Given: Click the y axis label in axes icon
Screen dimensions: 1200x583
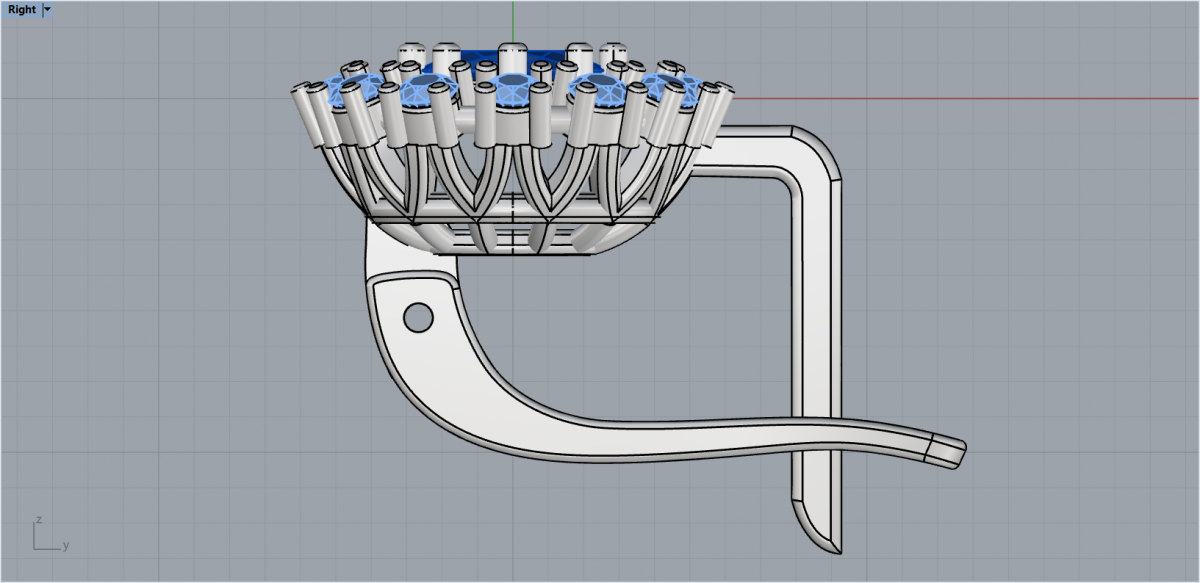Looking at the screenshot, I should coord(65,546).
